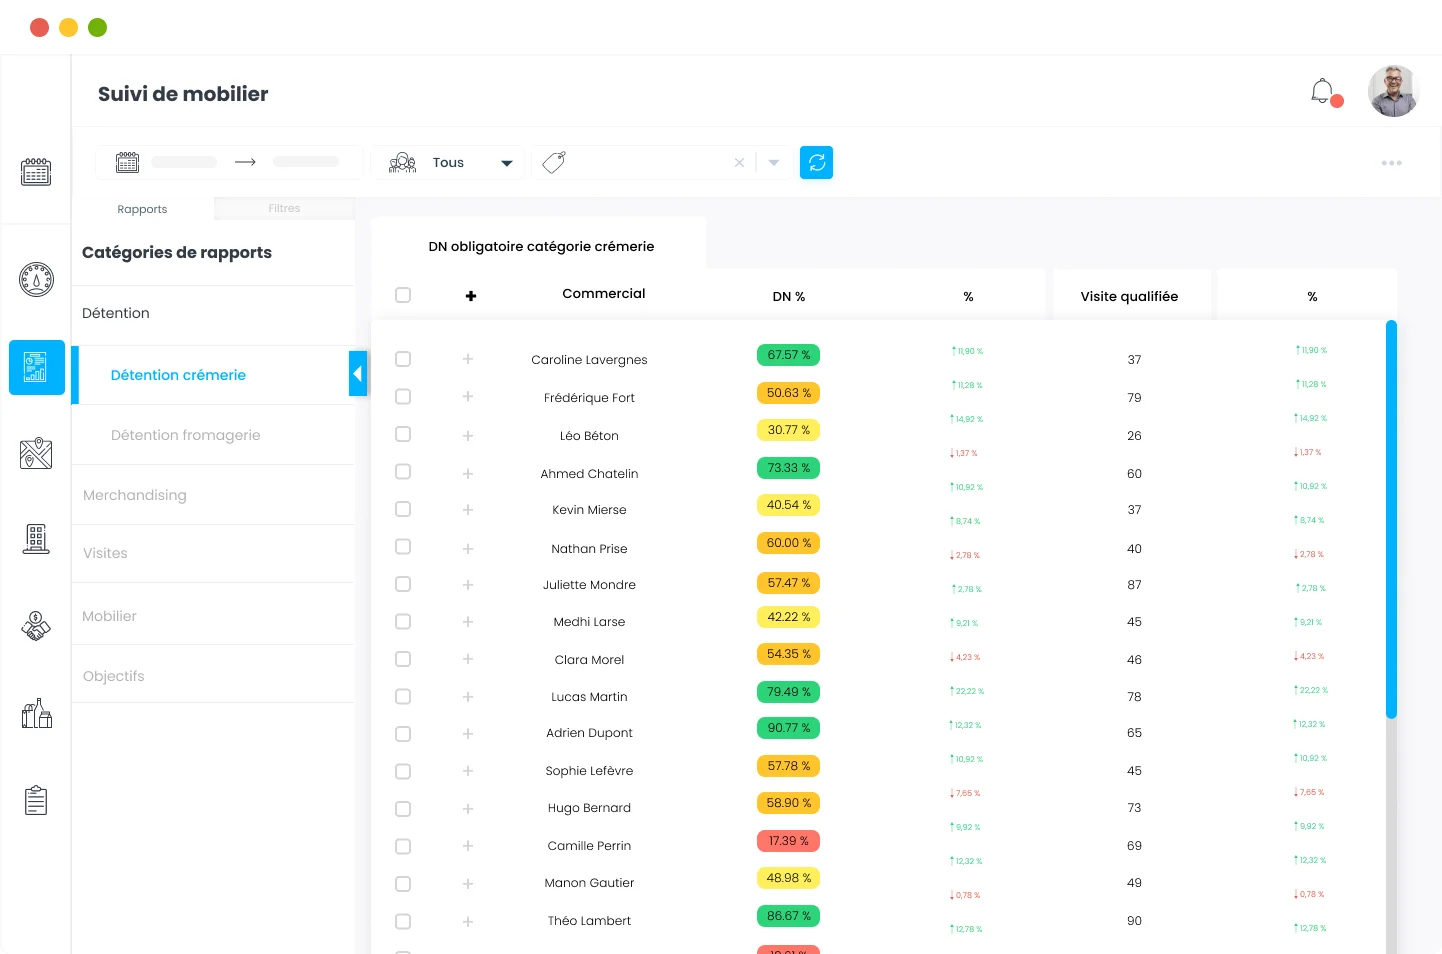1442x954 pixels.
Task: Open the Merchandising category
Action: 213,495
